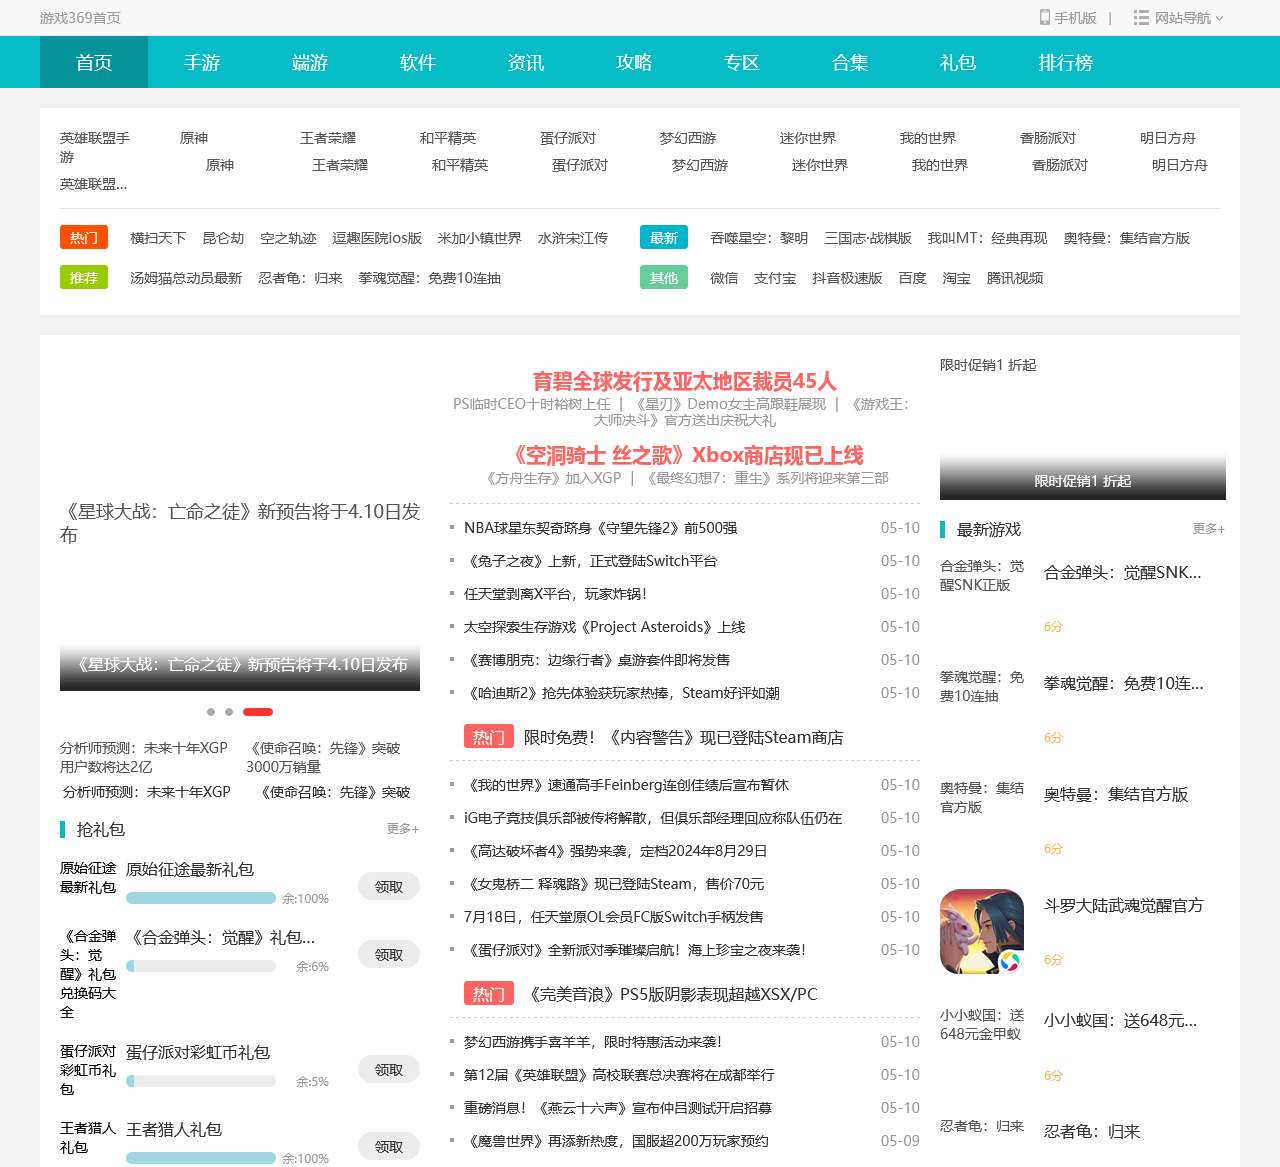Expand 更多+ next to 抢礼包

click(x=403, y=829)
